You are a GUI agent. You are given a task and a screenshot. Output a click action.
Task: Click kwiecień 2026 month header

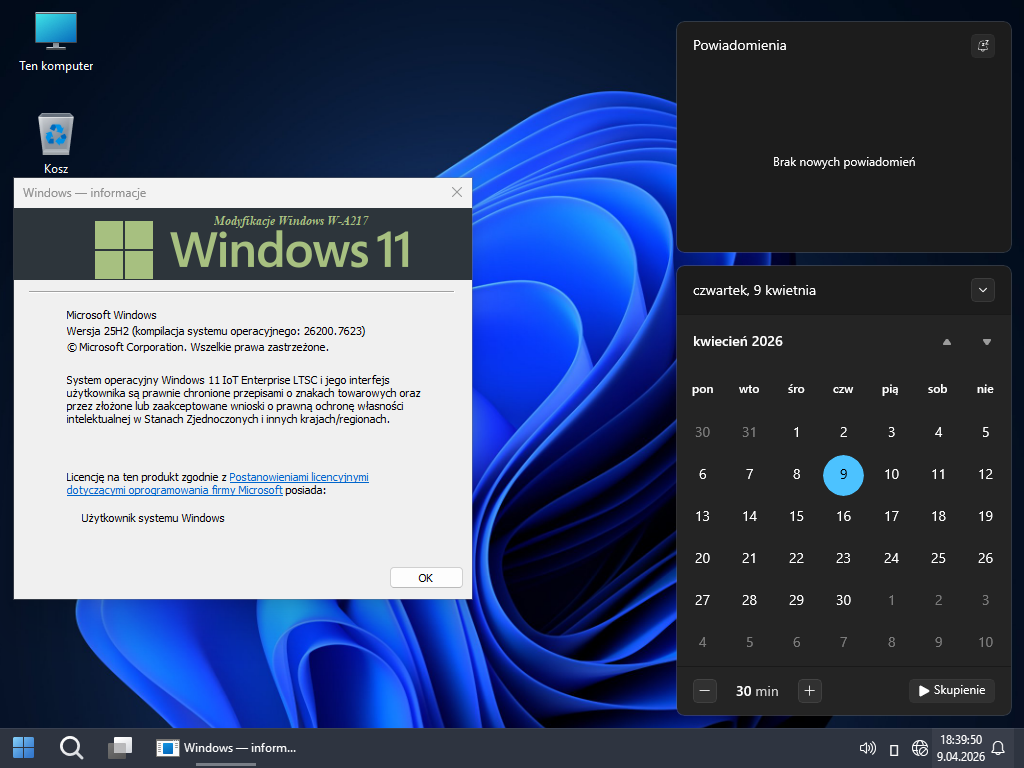point(738,341)
